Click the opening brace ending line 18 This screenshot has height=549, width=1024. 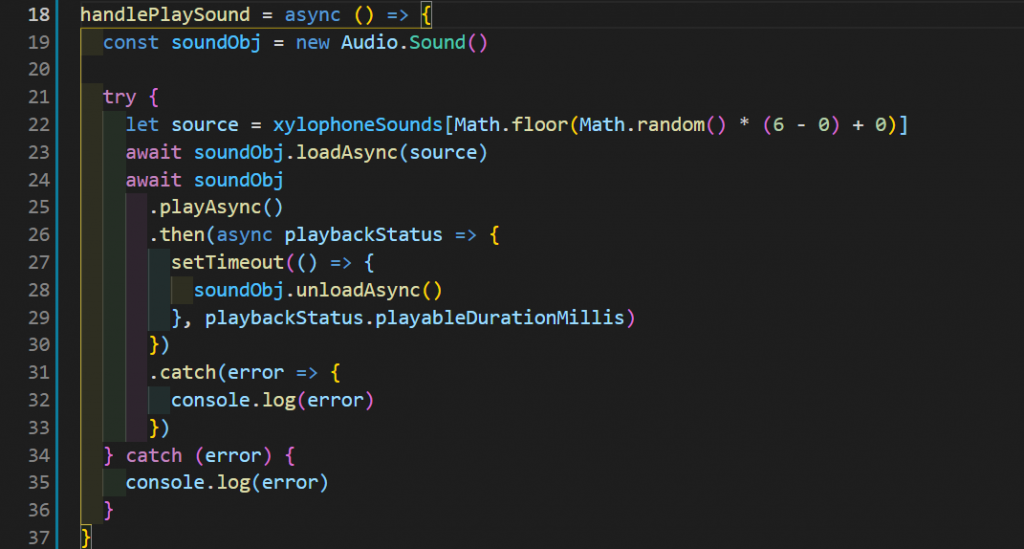(x=426, y=14)
